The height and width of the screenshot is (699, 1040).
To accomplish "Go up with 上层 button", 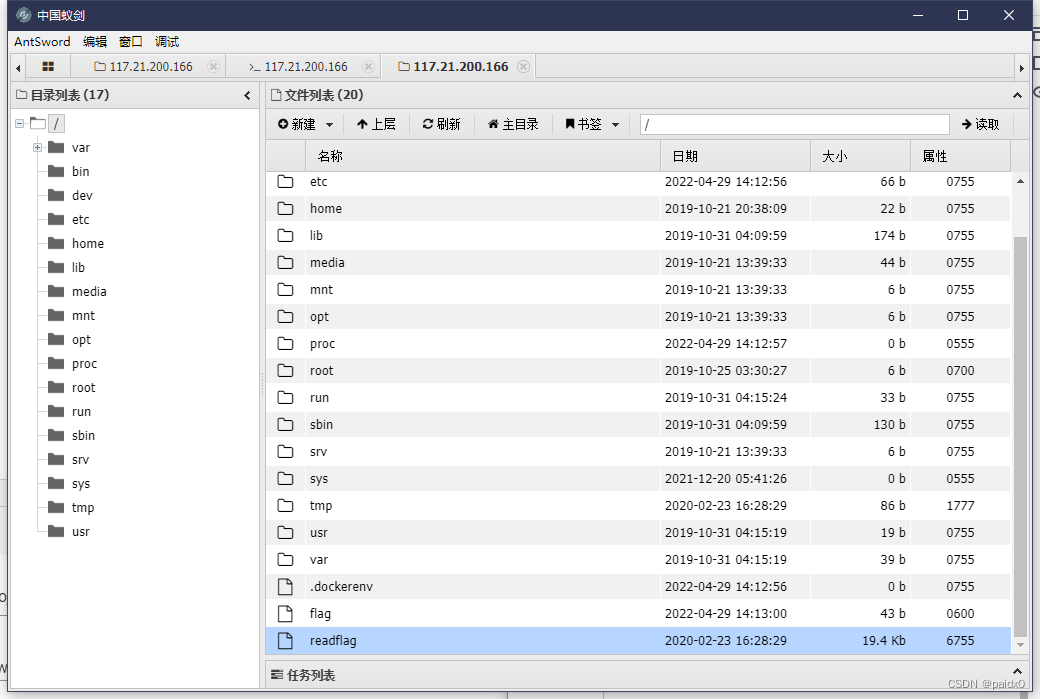I will tap(376, 124).
